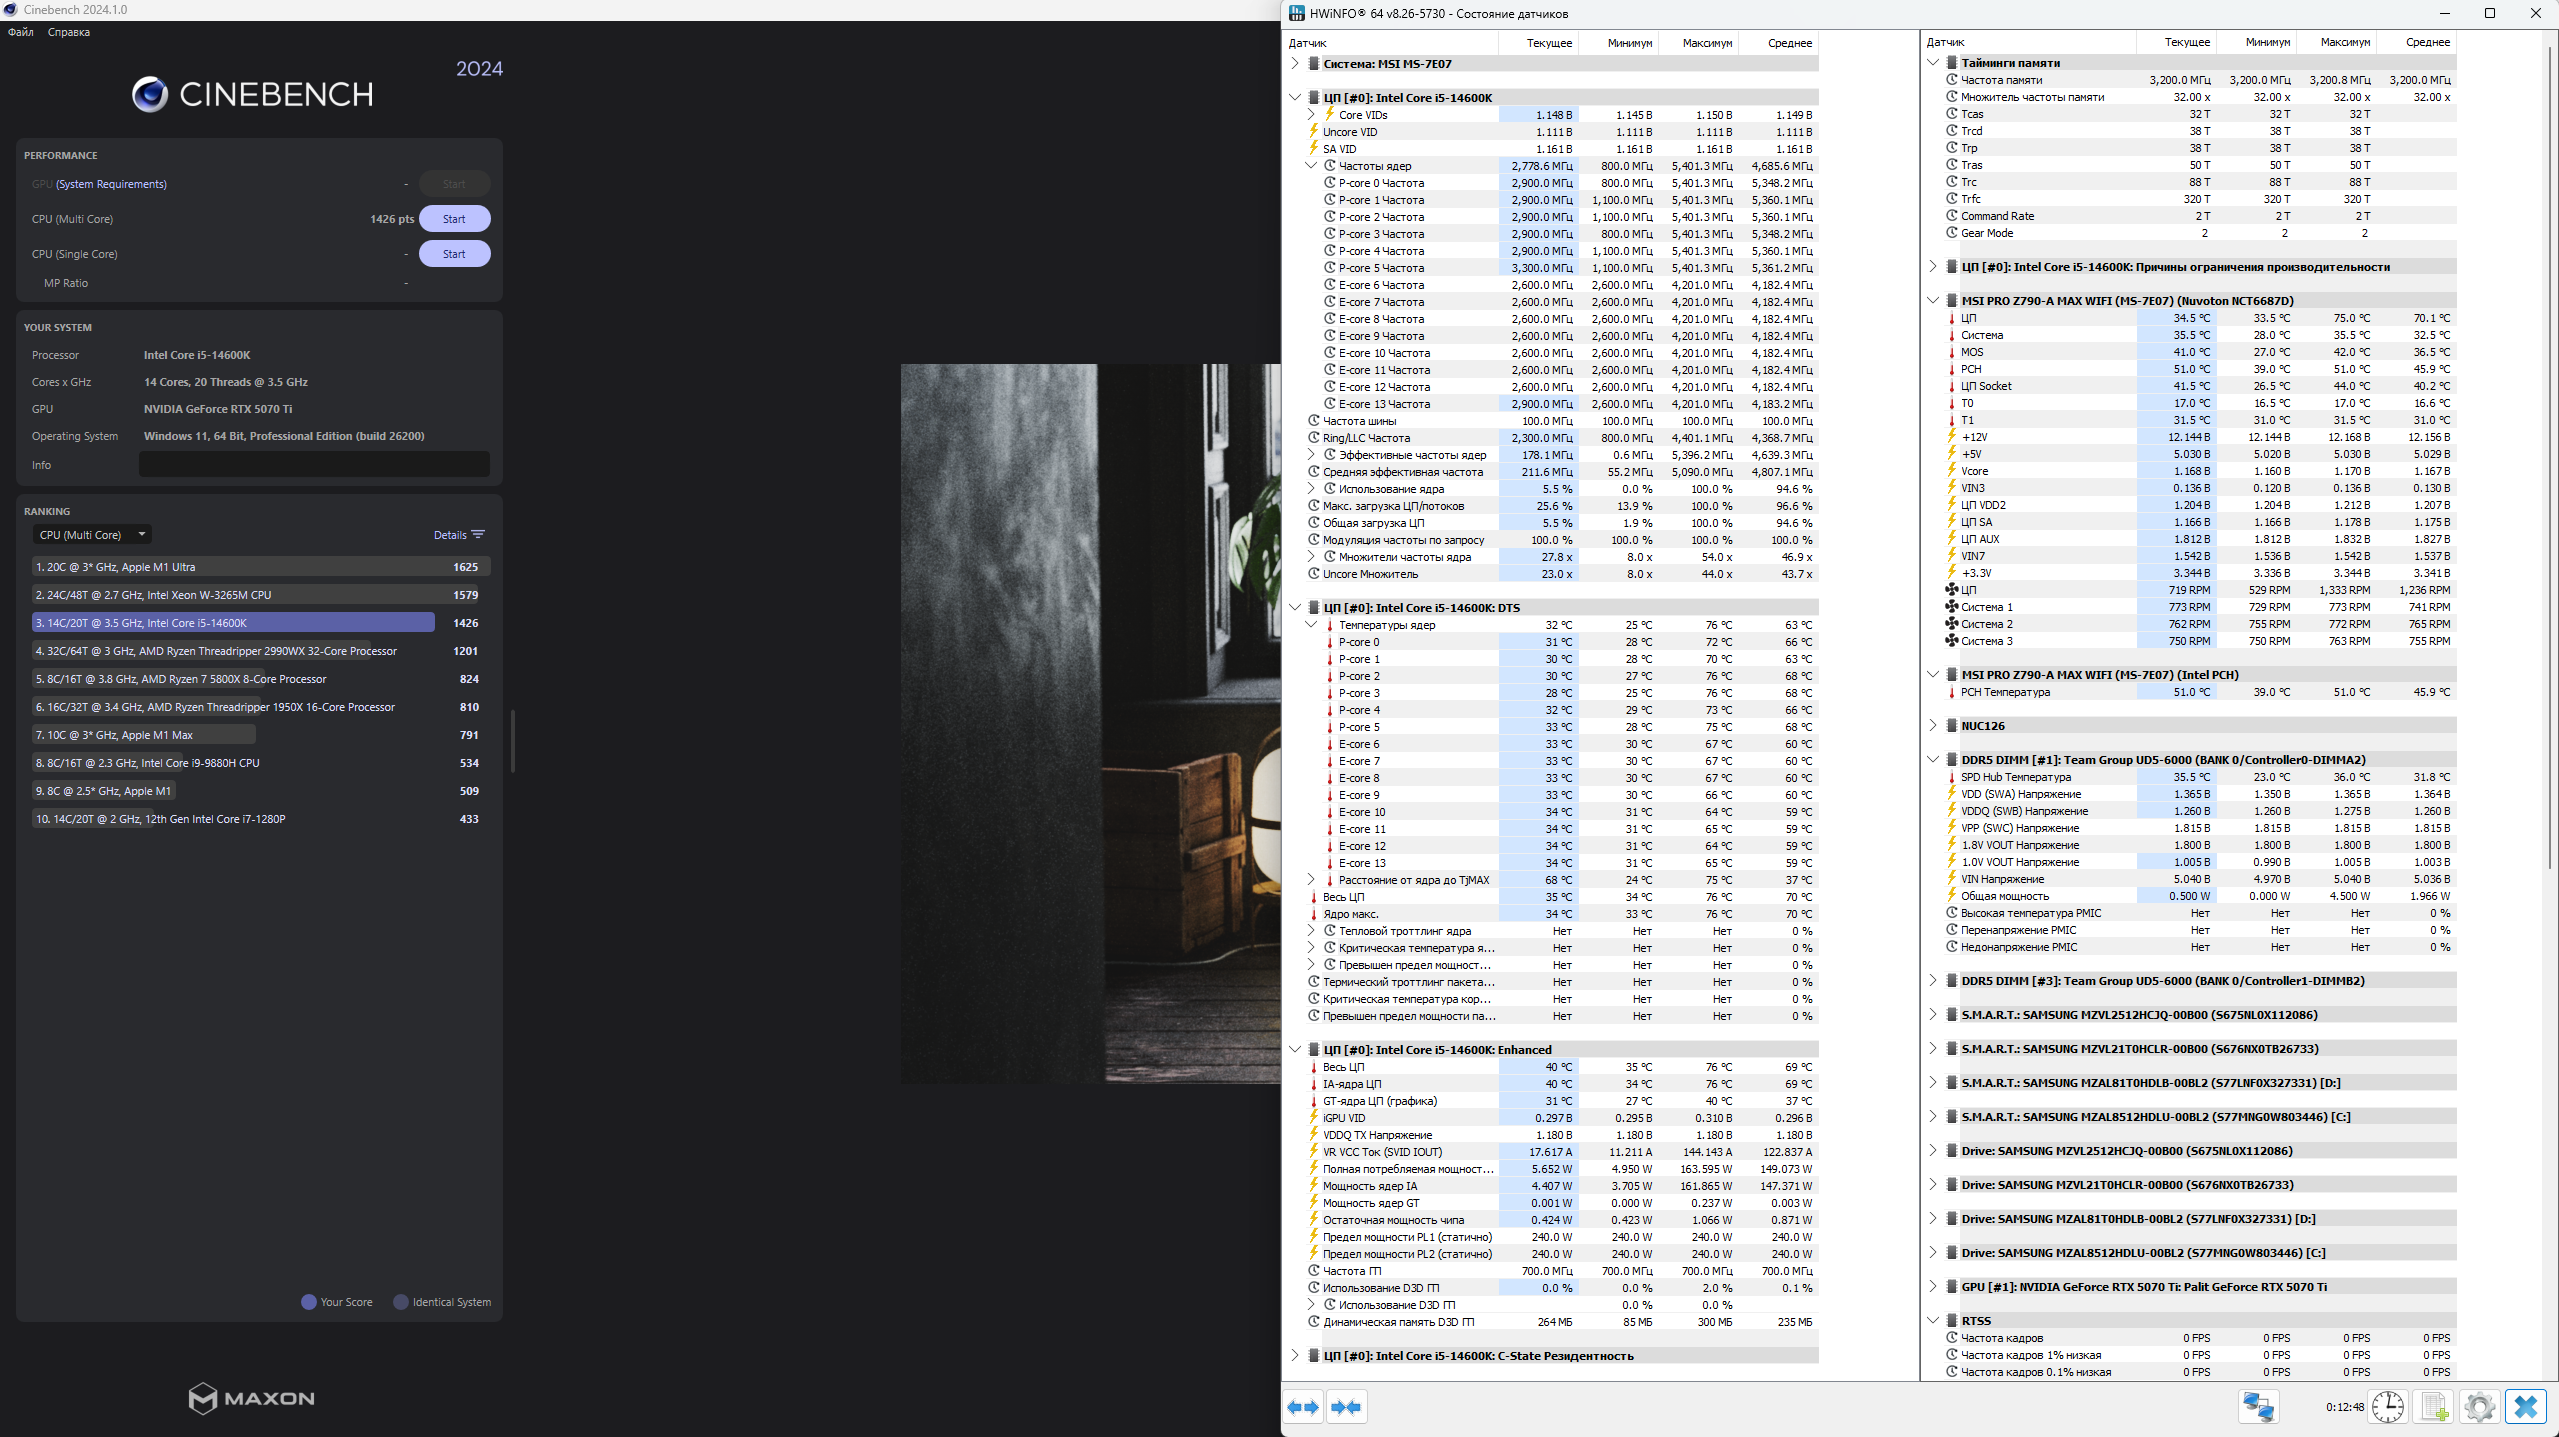Viewport: 2559px width, 1437px height.
Task: Click the Info text field
Action: (x=314, y=465)
